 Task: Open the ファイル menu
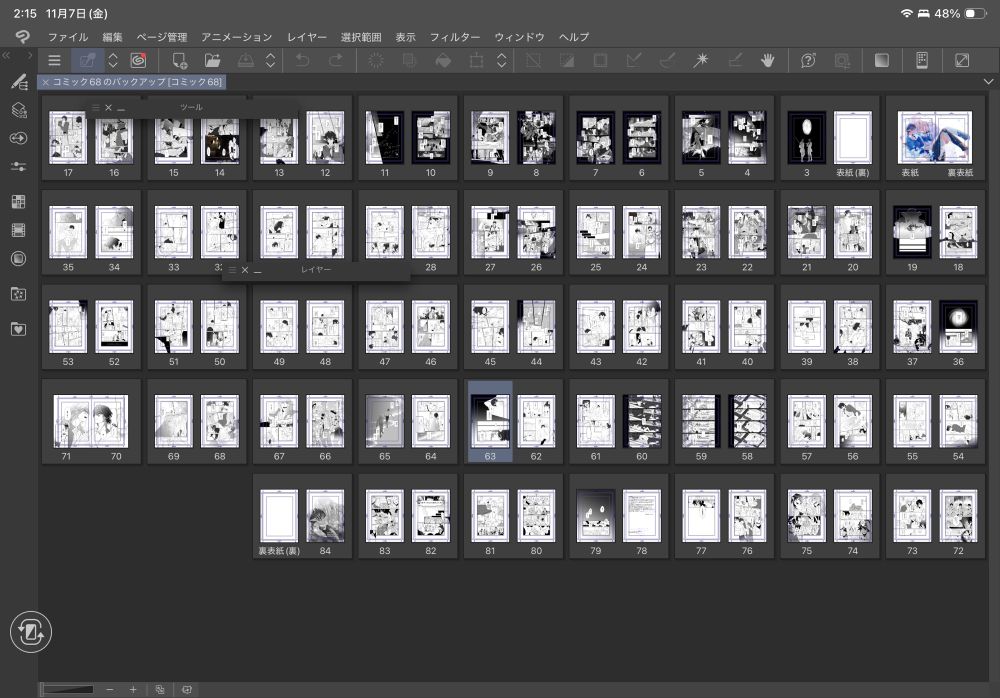point(68,37)
